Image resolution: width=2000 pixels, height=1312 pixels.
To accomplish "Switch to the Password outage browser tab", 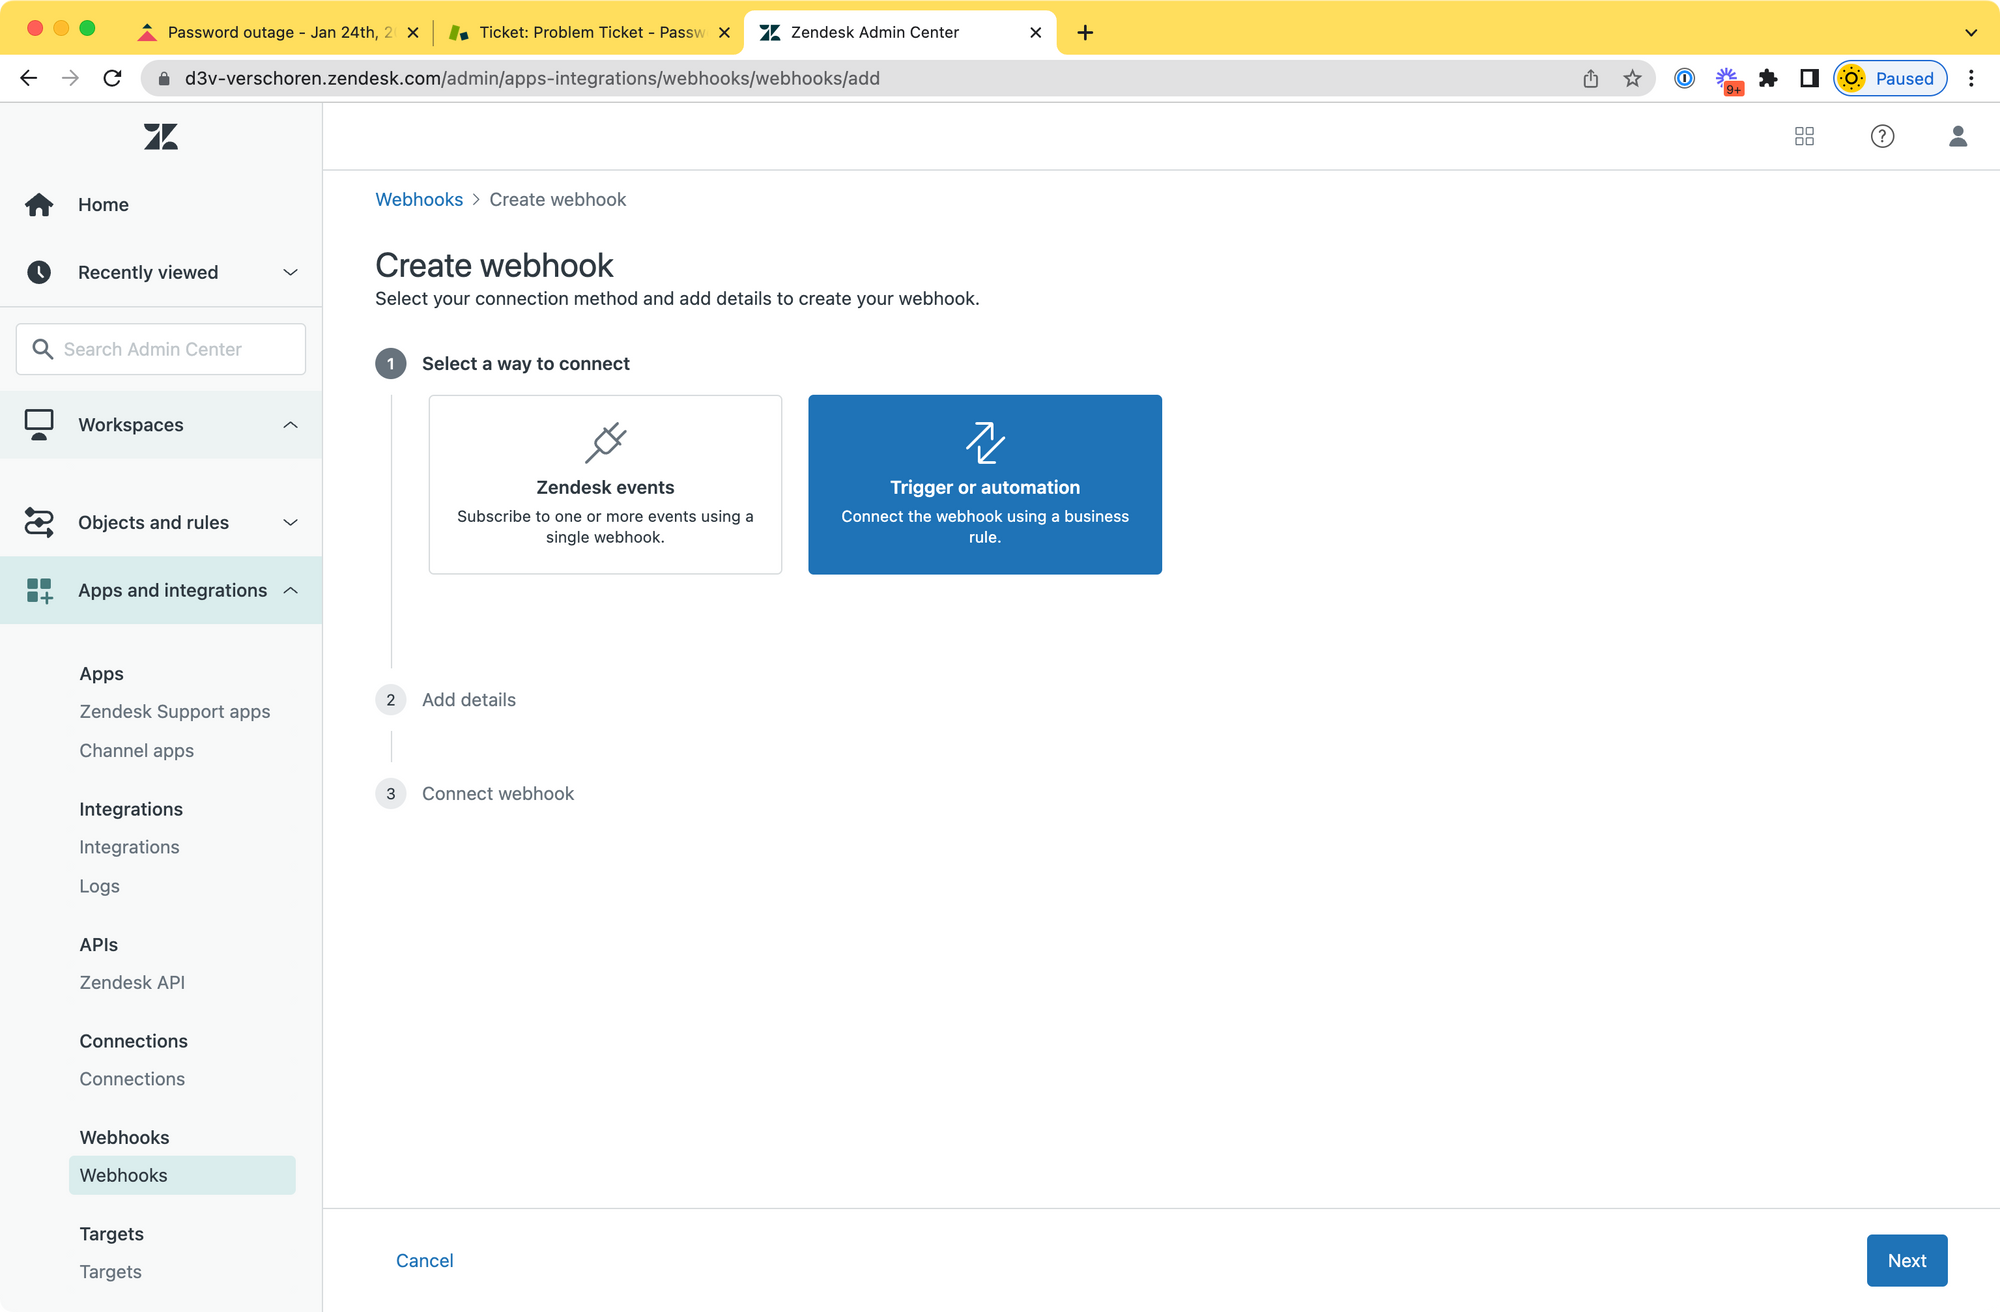I will [270, 32].
